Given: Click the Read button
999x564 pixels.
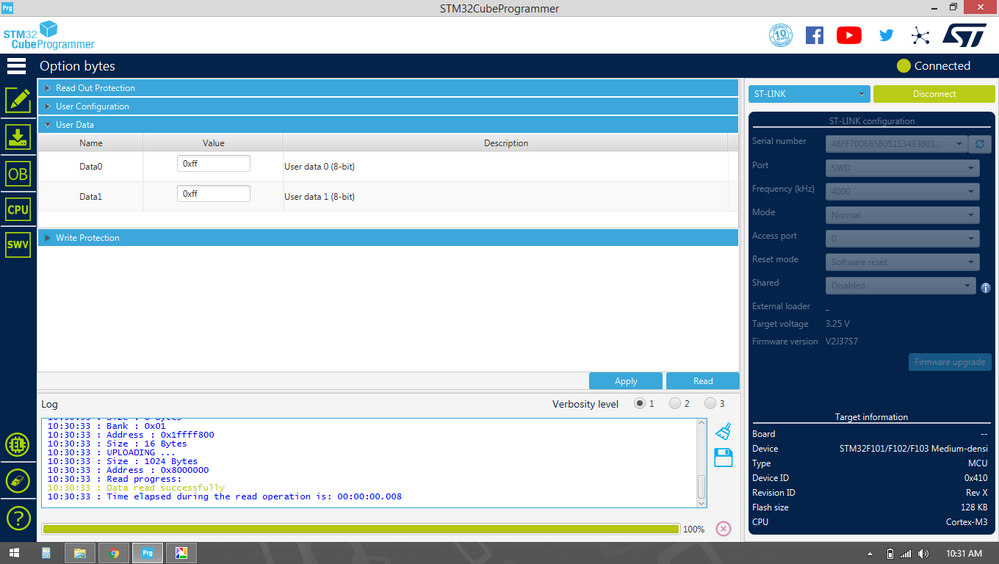Looking at the screenshot, I should [x=703, y=380].
